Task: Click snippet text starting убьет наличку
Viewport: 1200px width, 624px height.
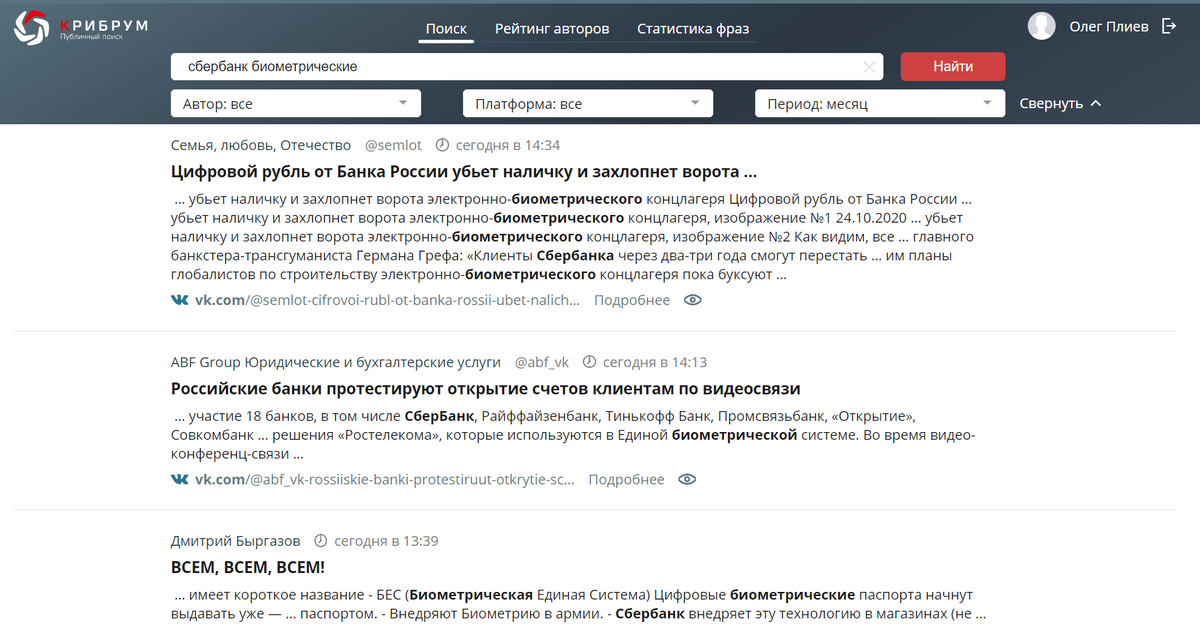Action: 572,236
